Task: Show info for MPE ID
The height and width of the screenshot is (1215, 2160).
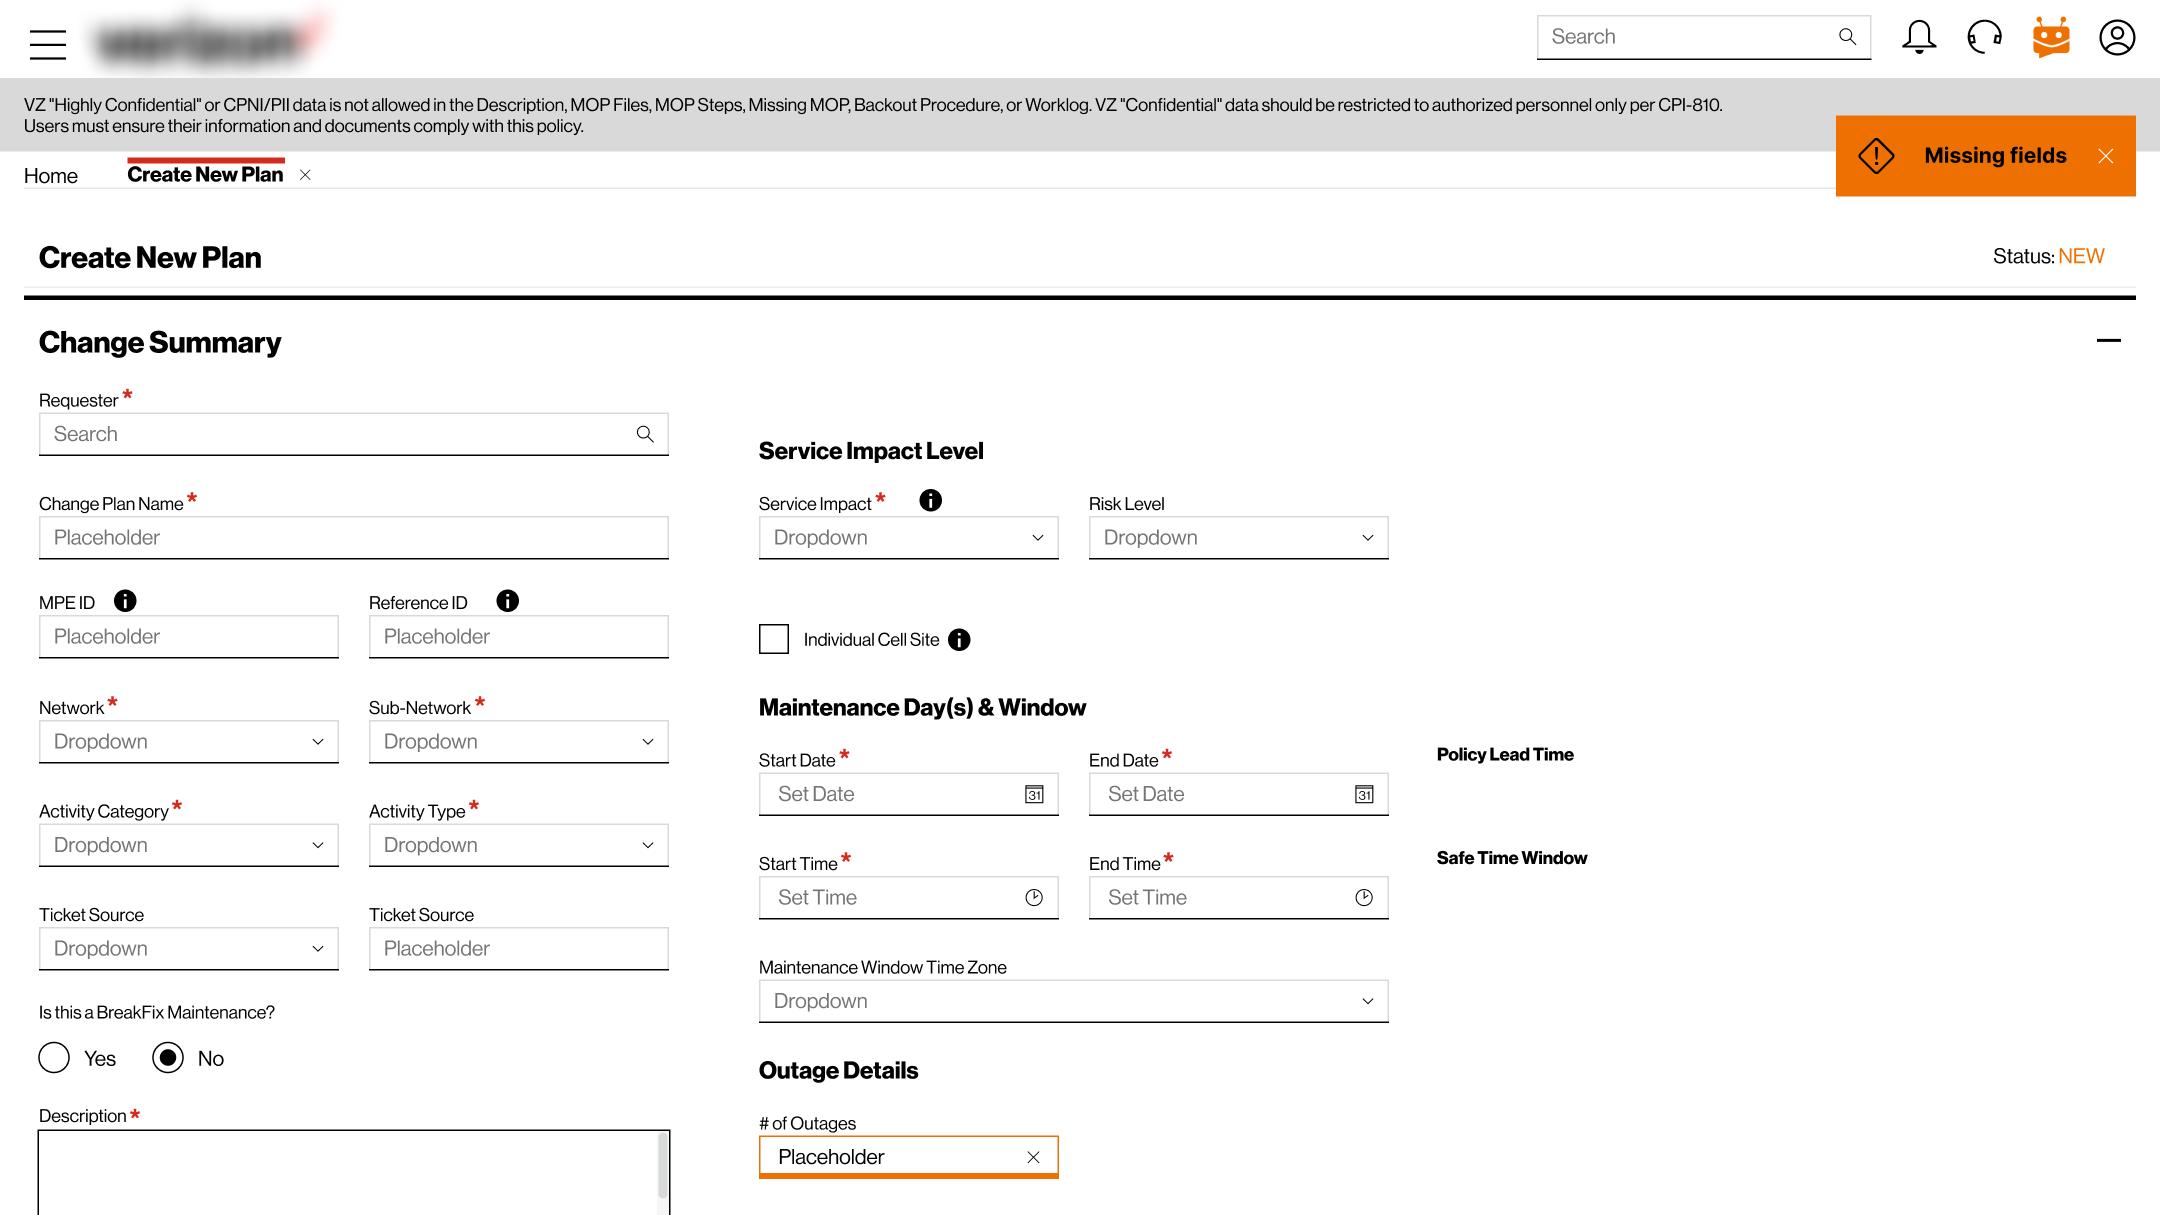Action: click(125, 601)
